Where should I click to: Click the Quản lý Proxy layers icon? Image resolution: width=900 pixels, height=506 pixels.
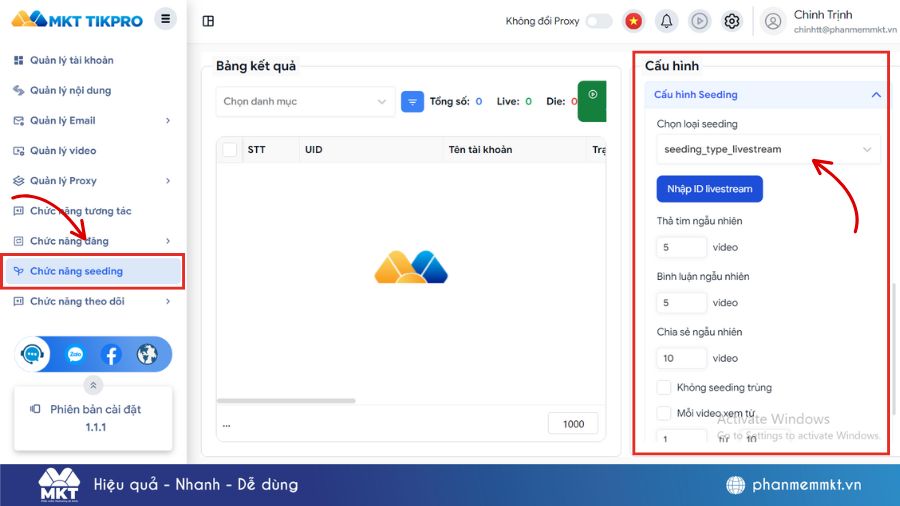tap(18, 181)
